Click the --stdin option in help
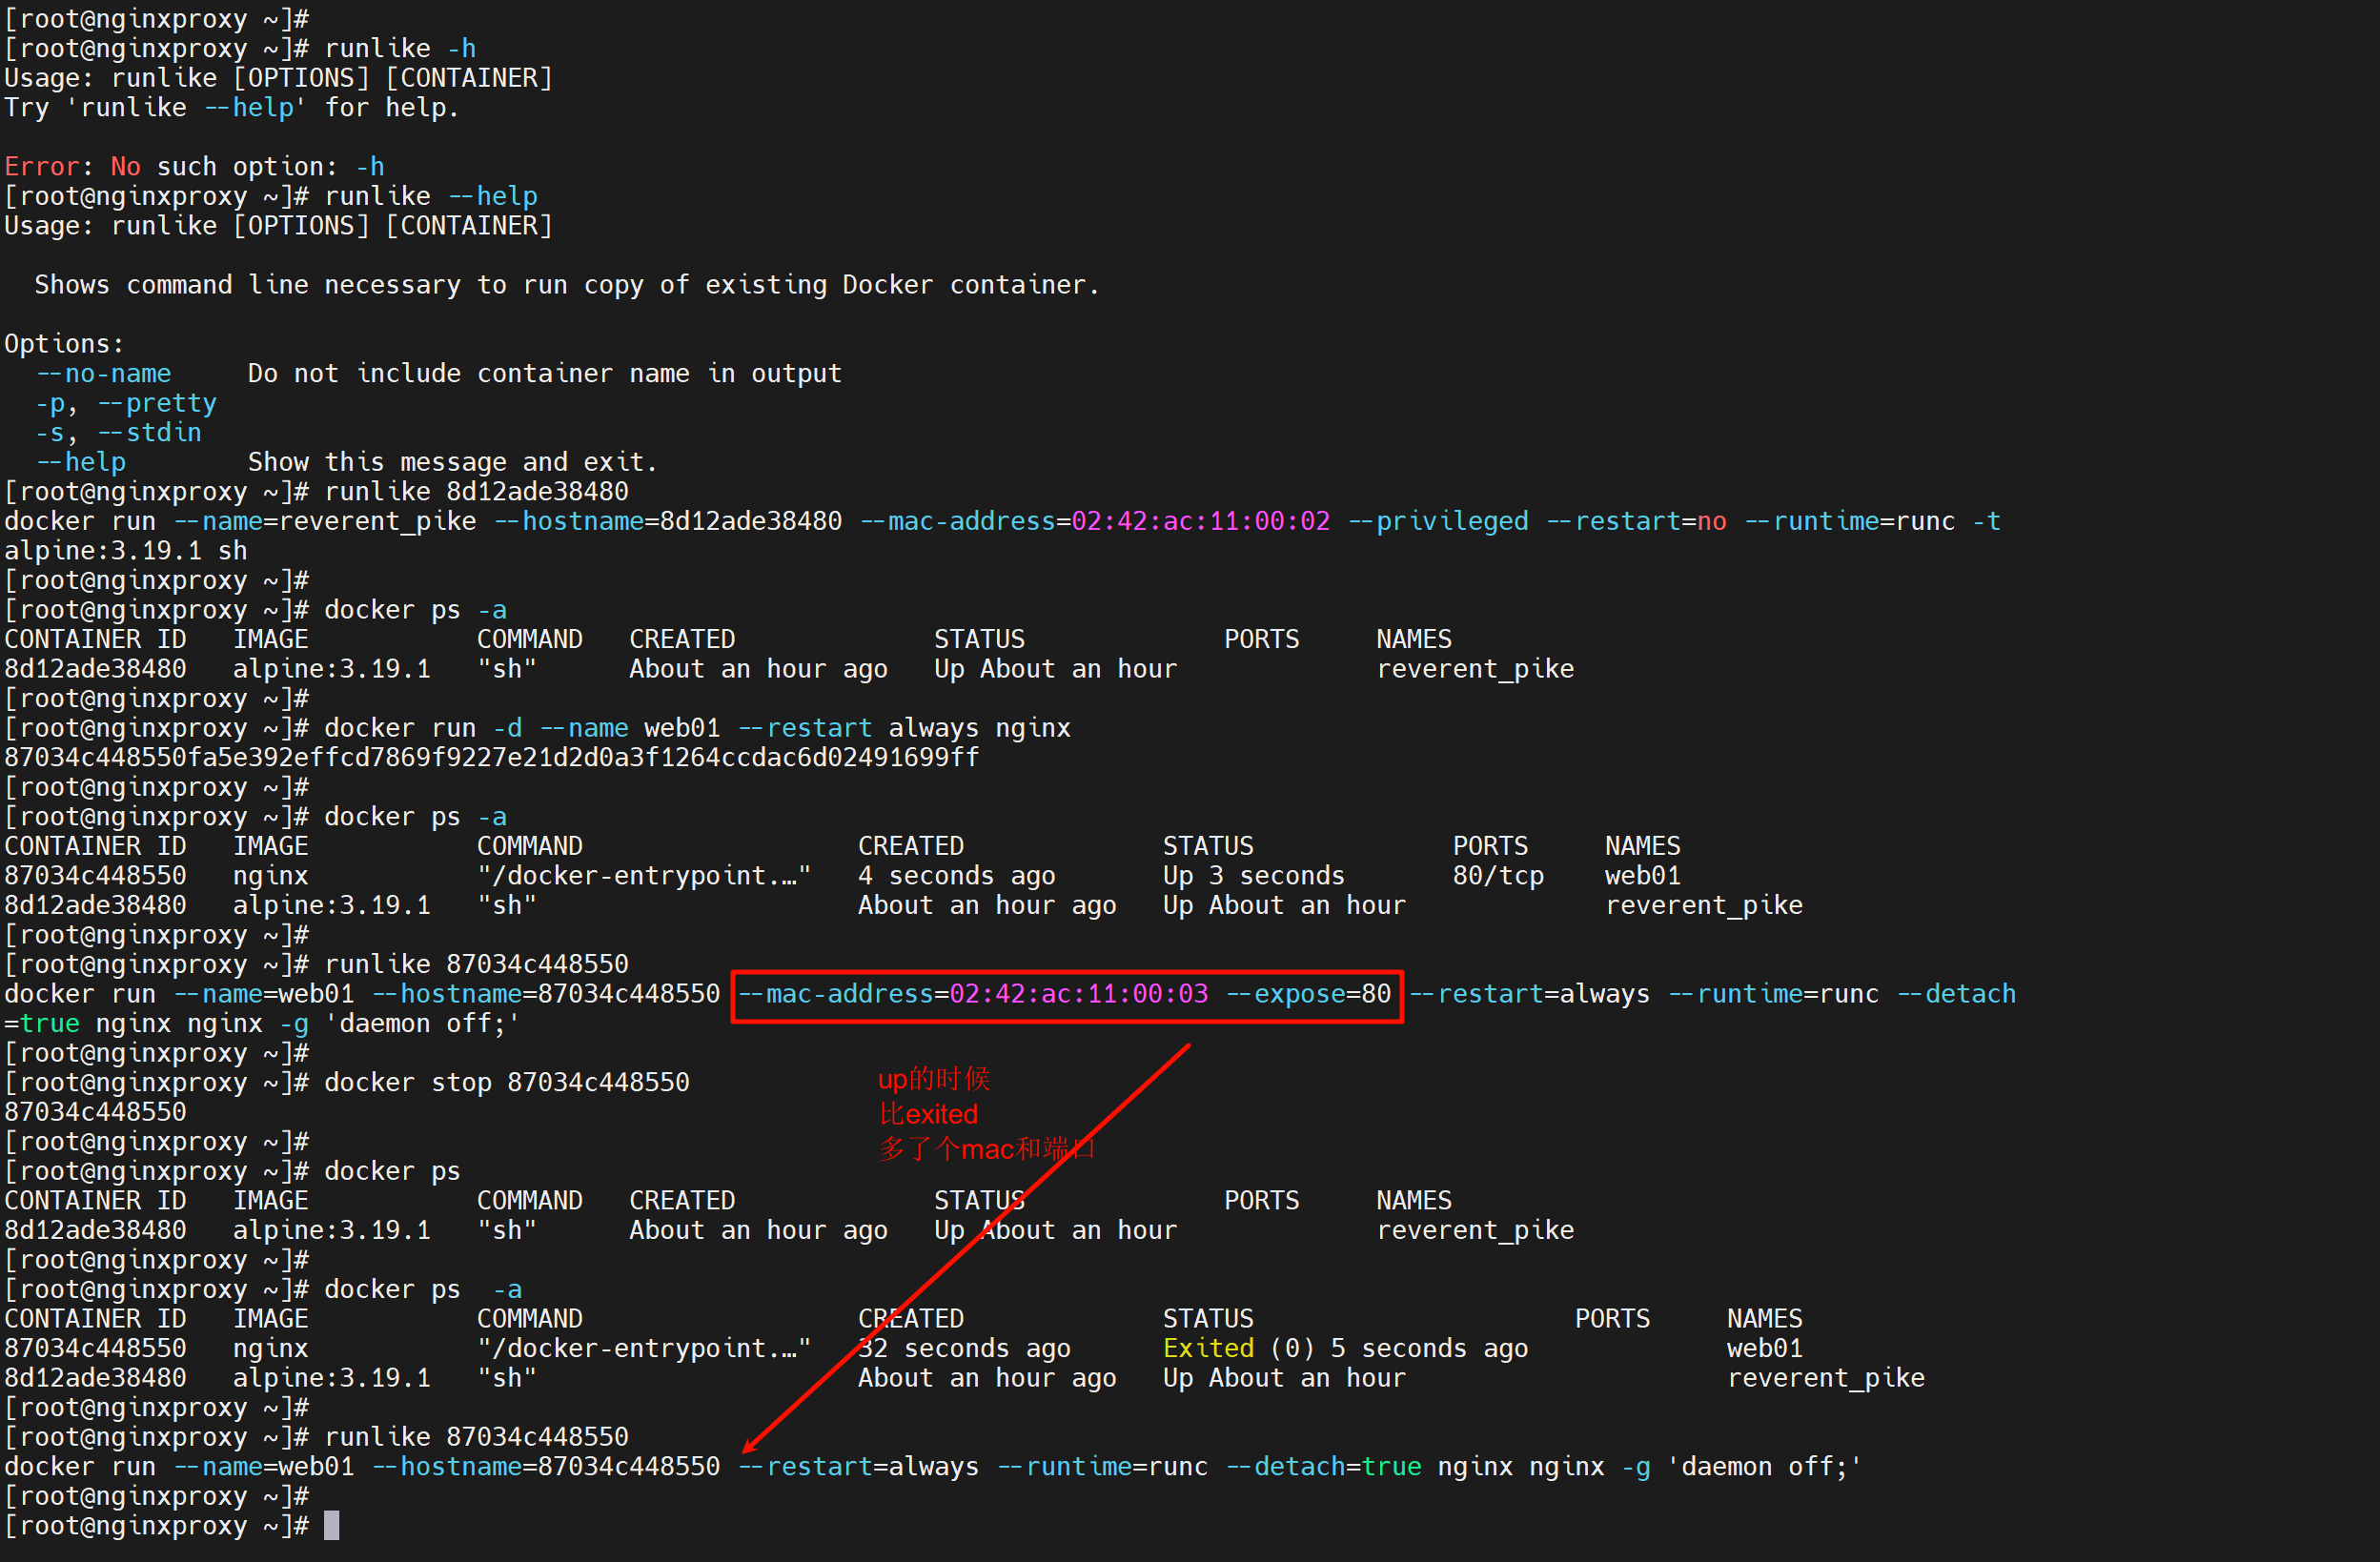Screen dimensions: 2380x1562 [x=148, y=432]
